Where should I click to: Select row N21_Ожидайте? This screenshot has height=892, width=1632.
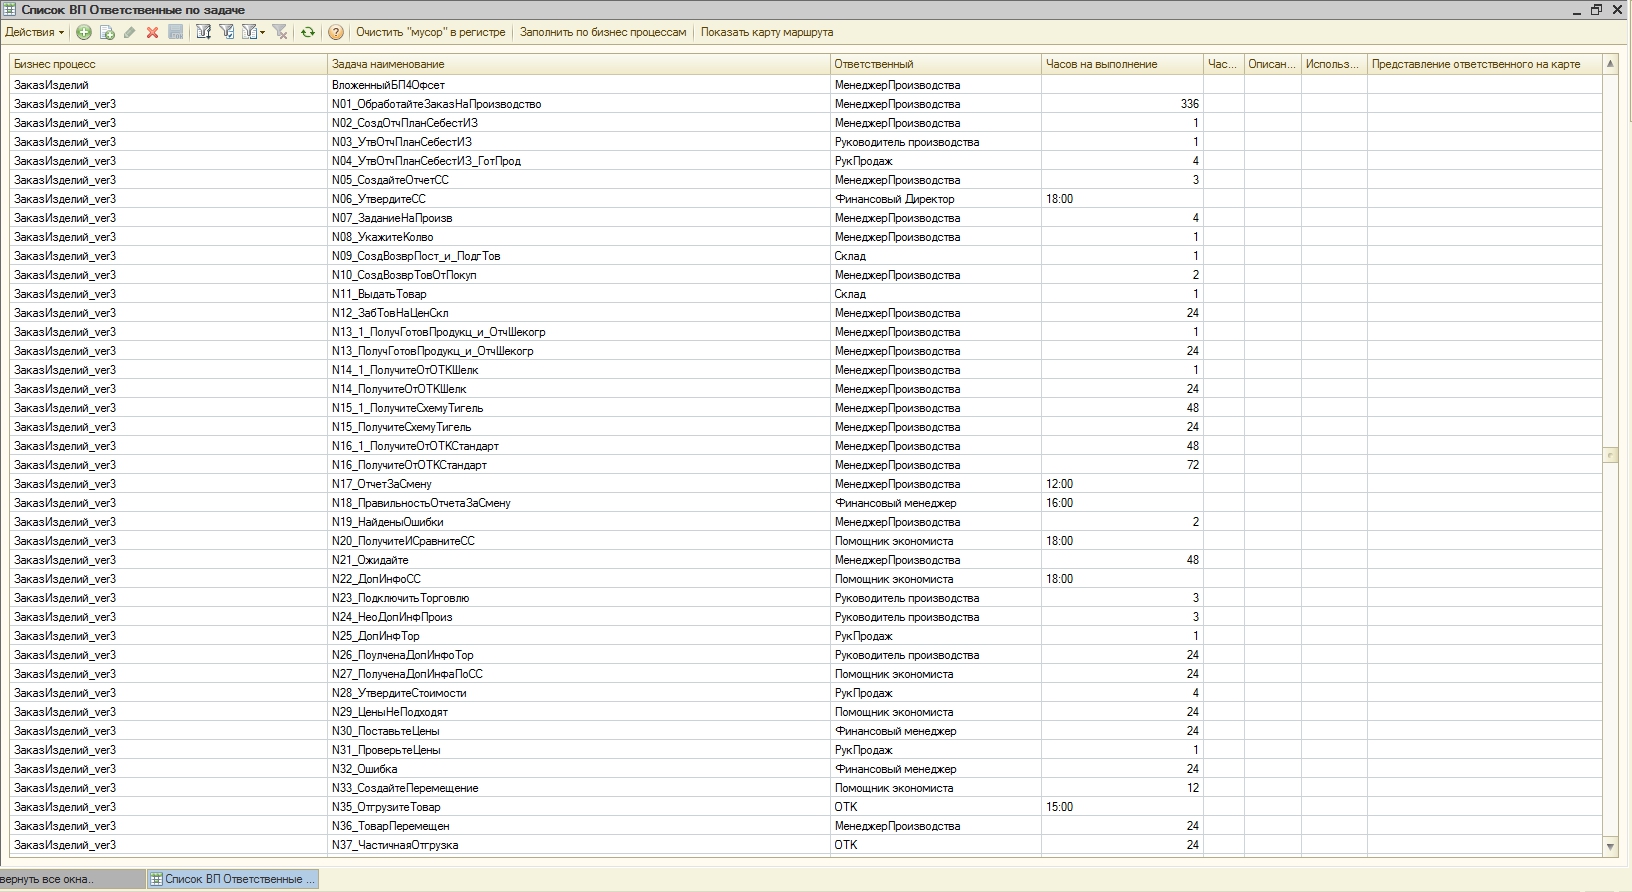point(806,560)
